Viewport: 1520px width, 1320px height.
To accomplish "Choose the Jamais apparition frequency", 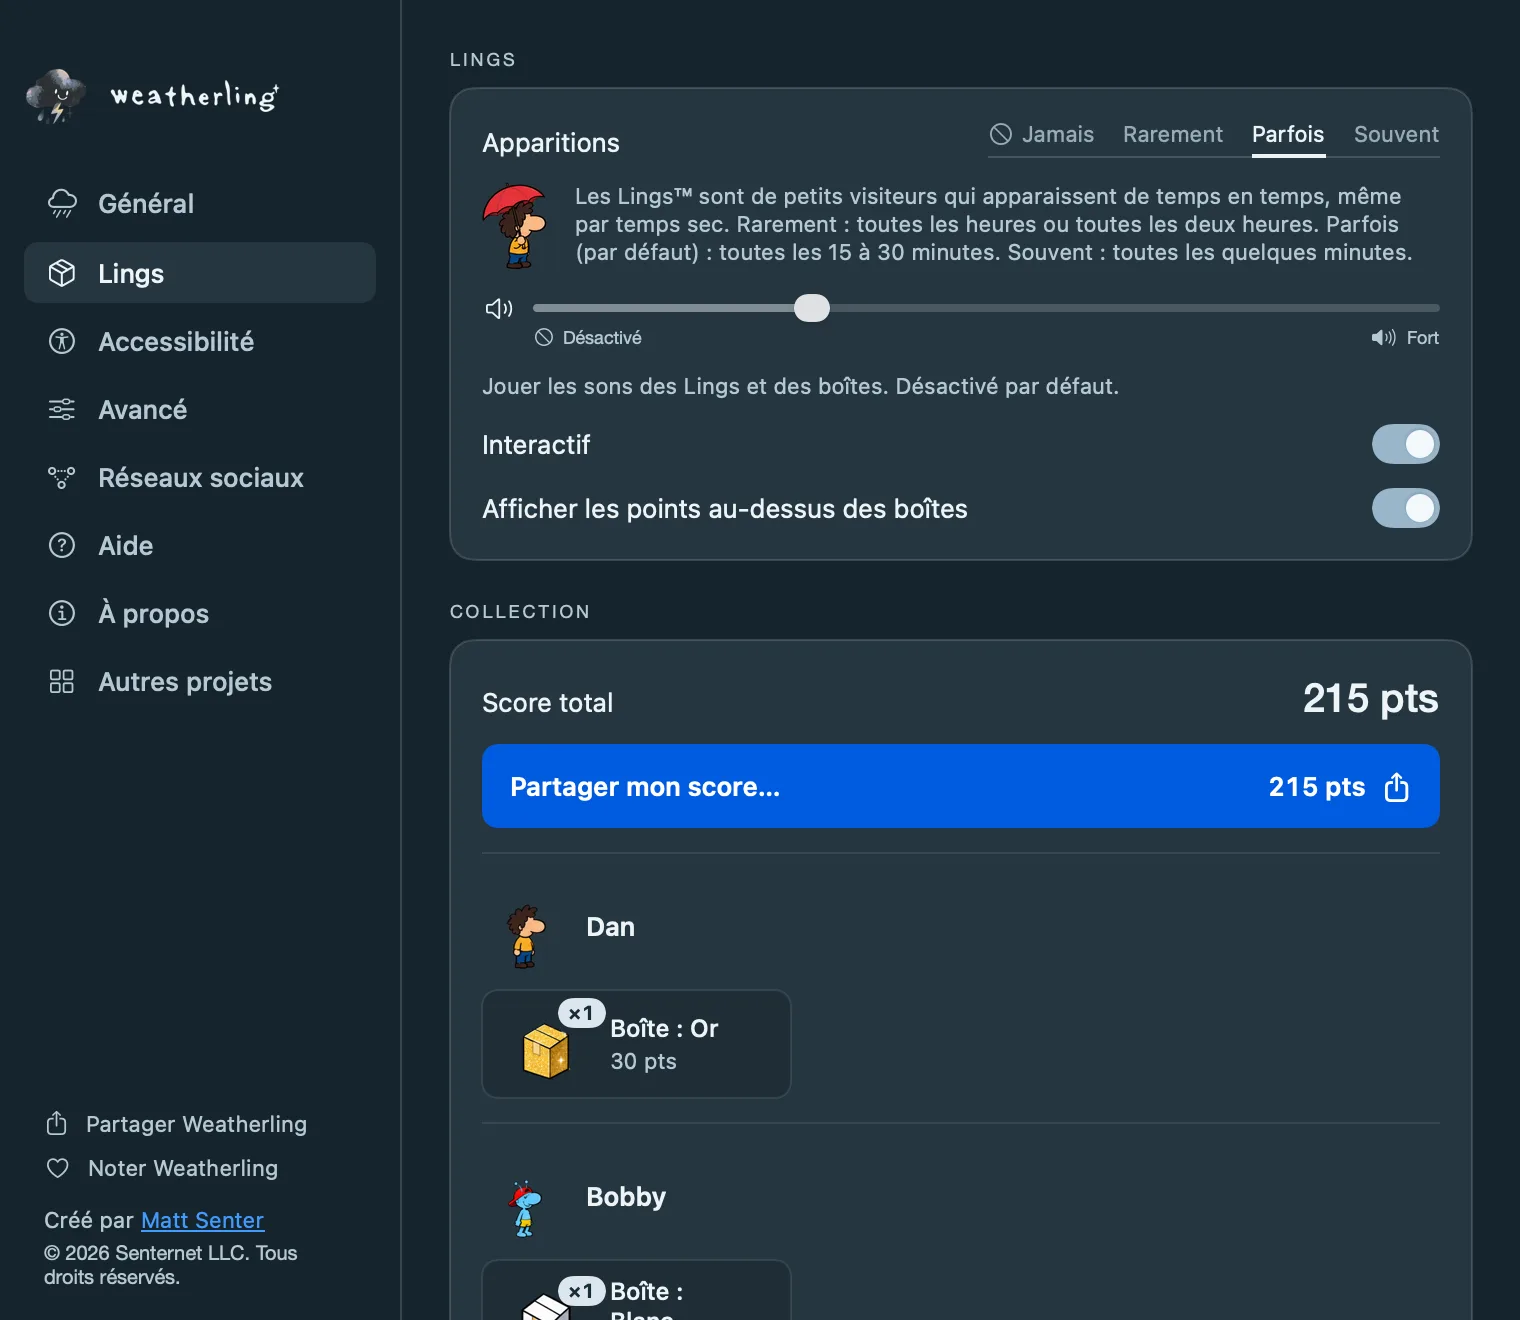I will click(x=1041, y=135).
